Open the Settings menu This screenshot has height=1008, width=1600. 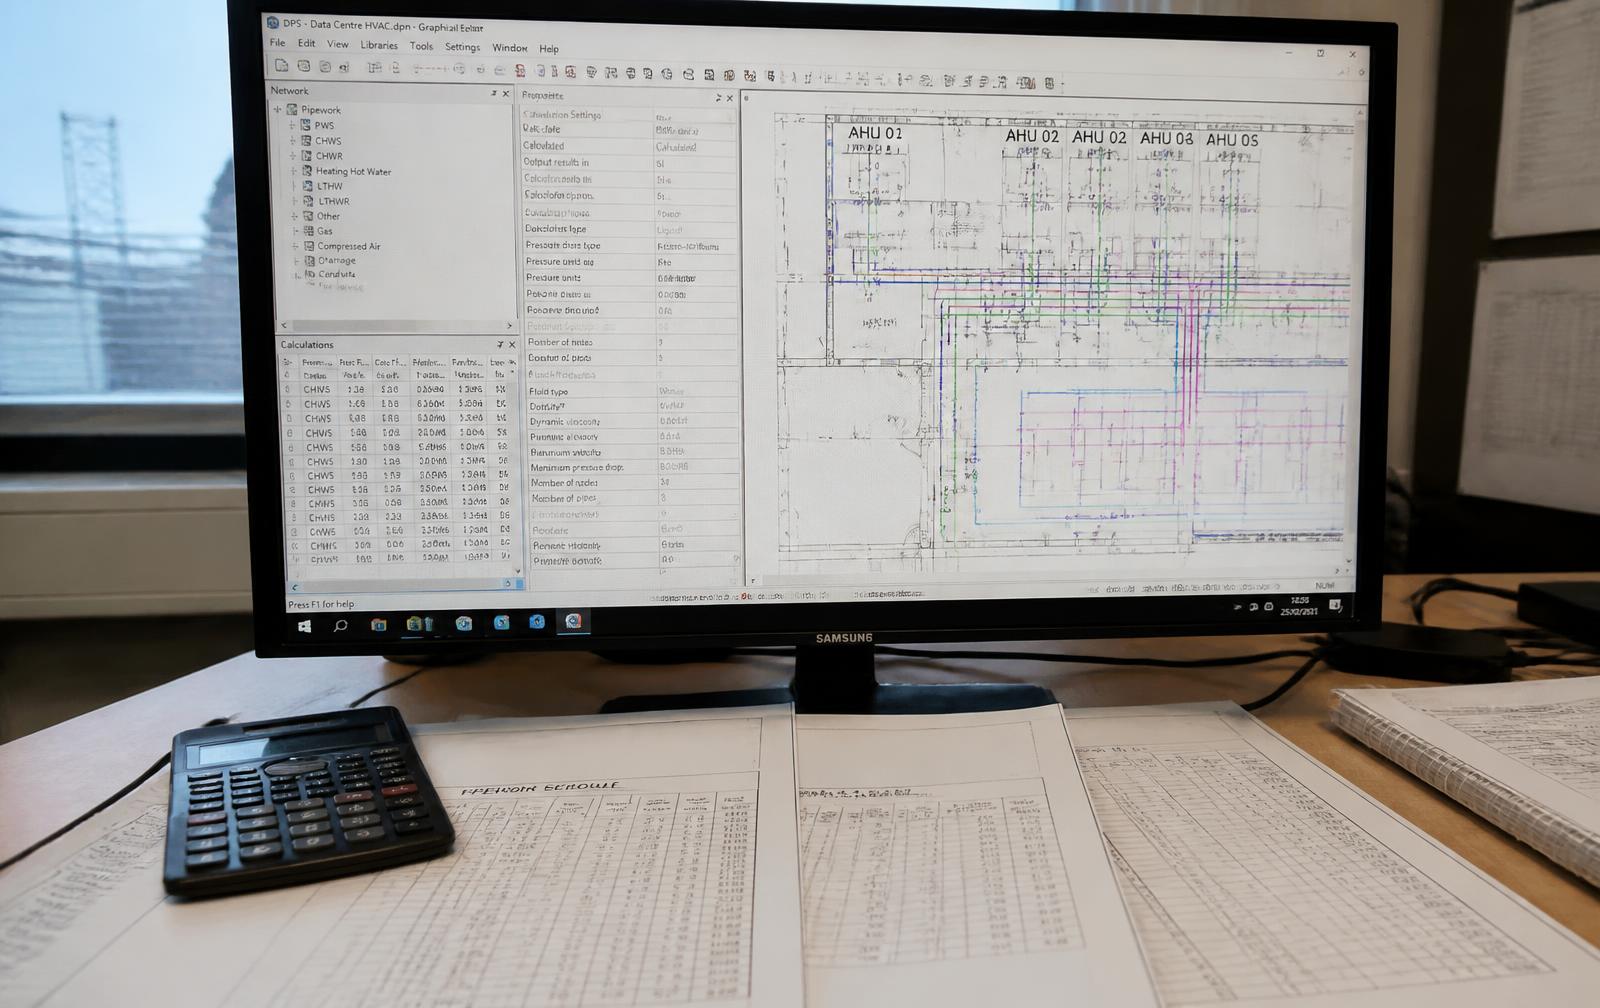pyautogui.click(x=462, y=47)
